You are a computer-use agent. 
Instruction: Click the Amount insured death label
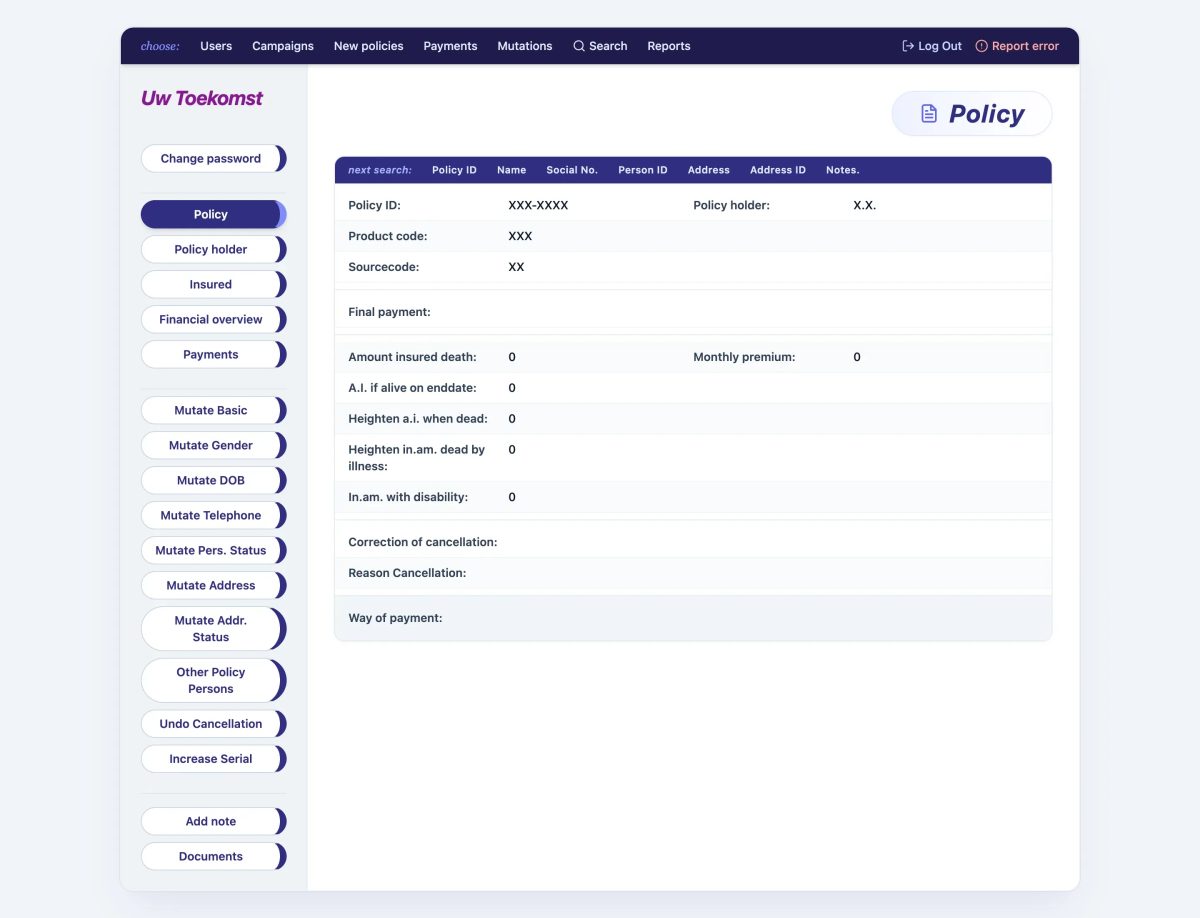coord(412,357)
